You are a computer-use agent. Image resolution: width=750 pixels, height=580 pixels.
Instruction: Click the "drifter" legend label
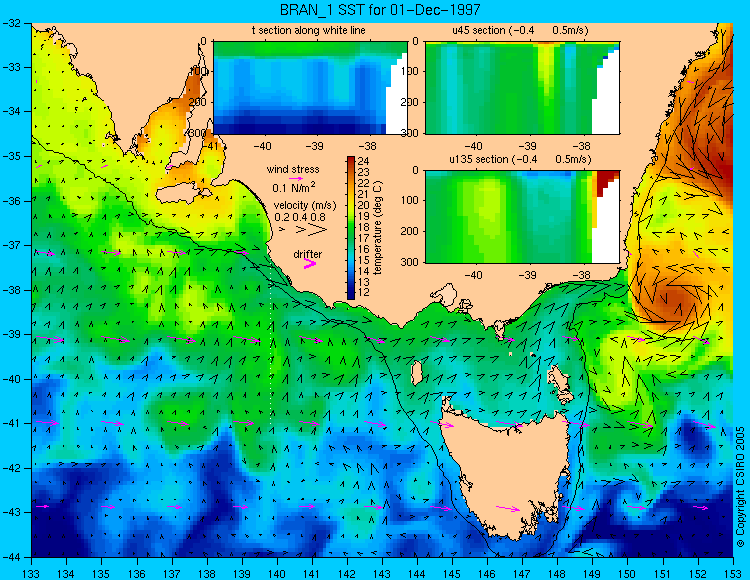[308, 254]
